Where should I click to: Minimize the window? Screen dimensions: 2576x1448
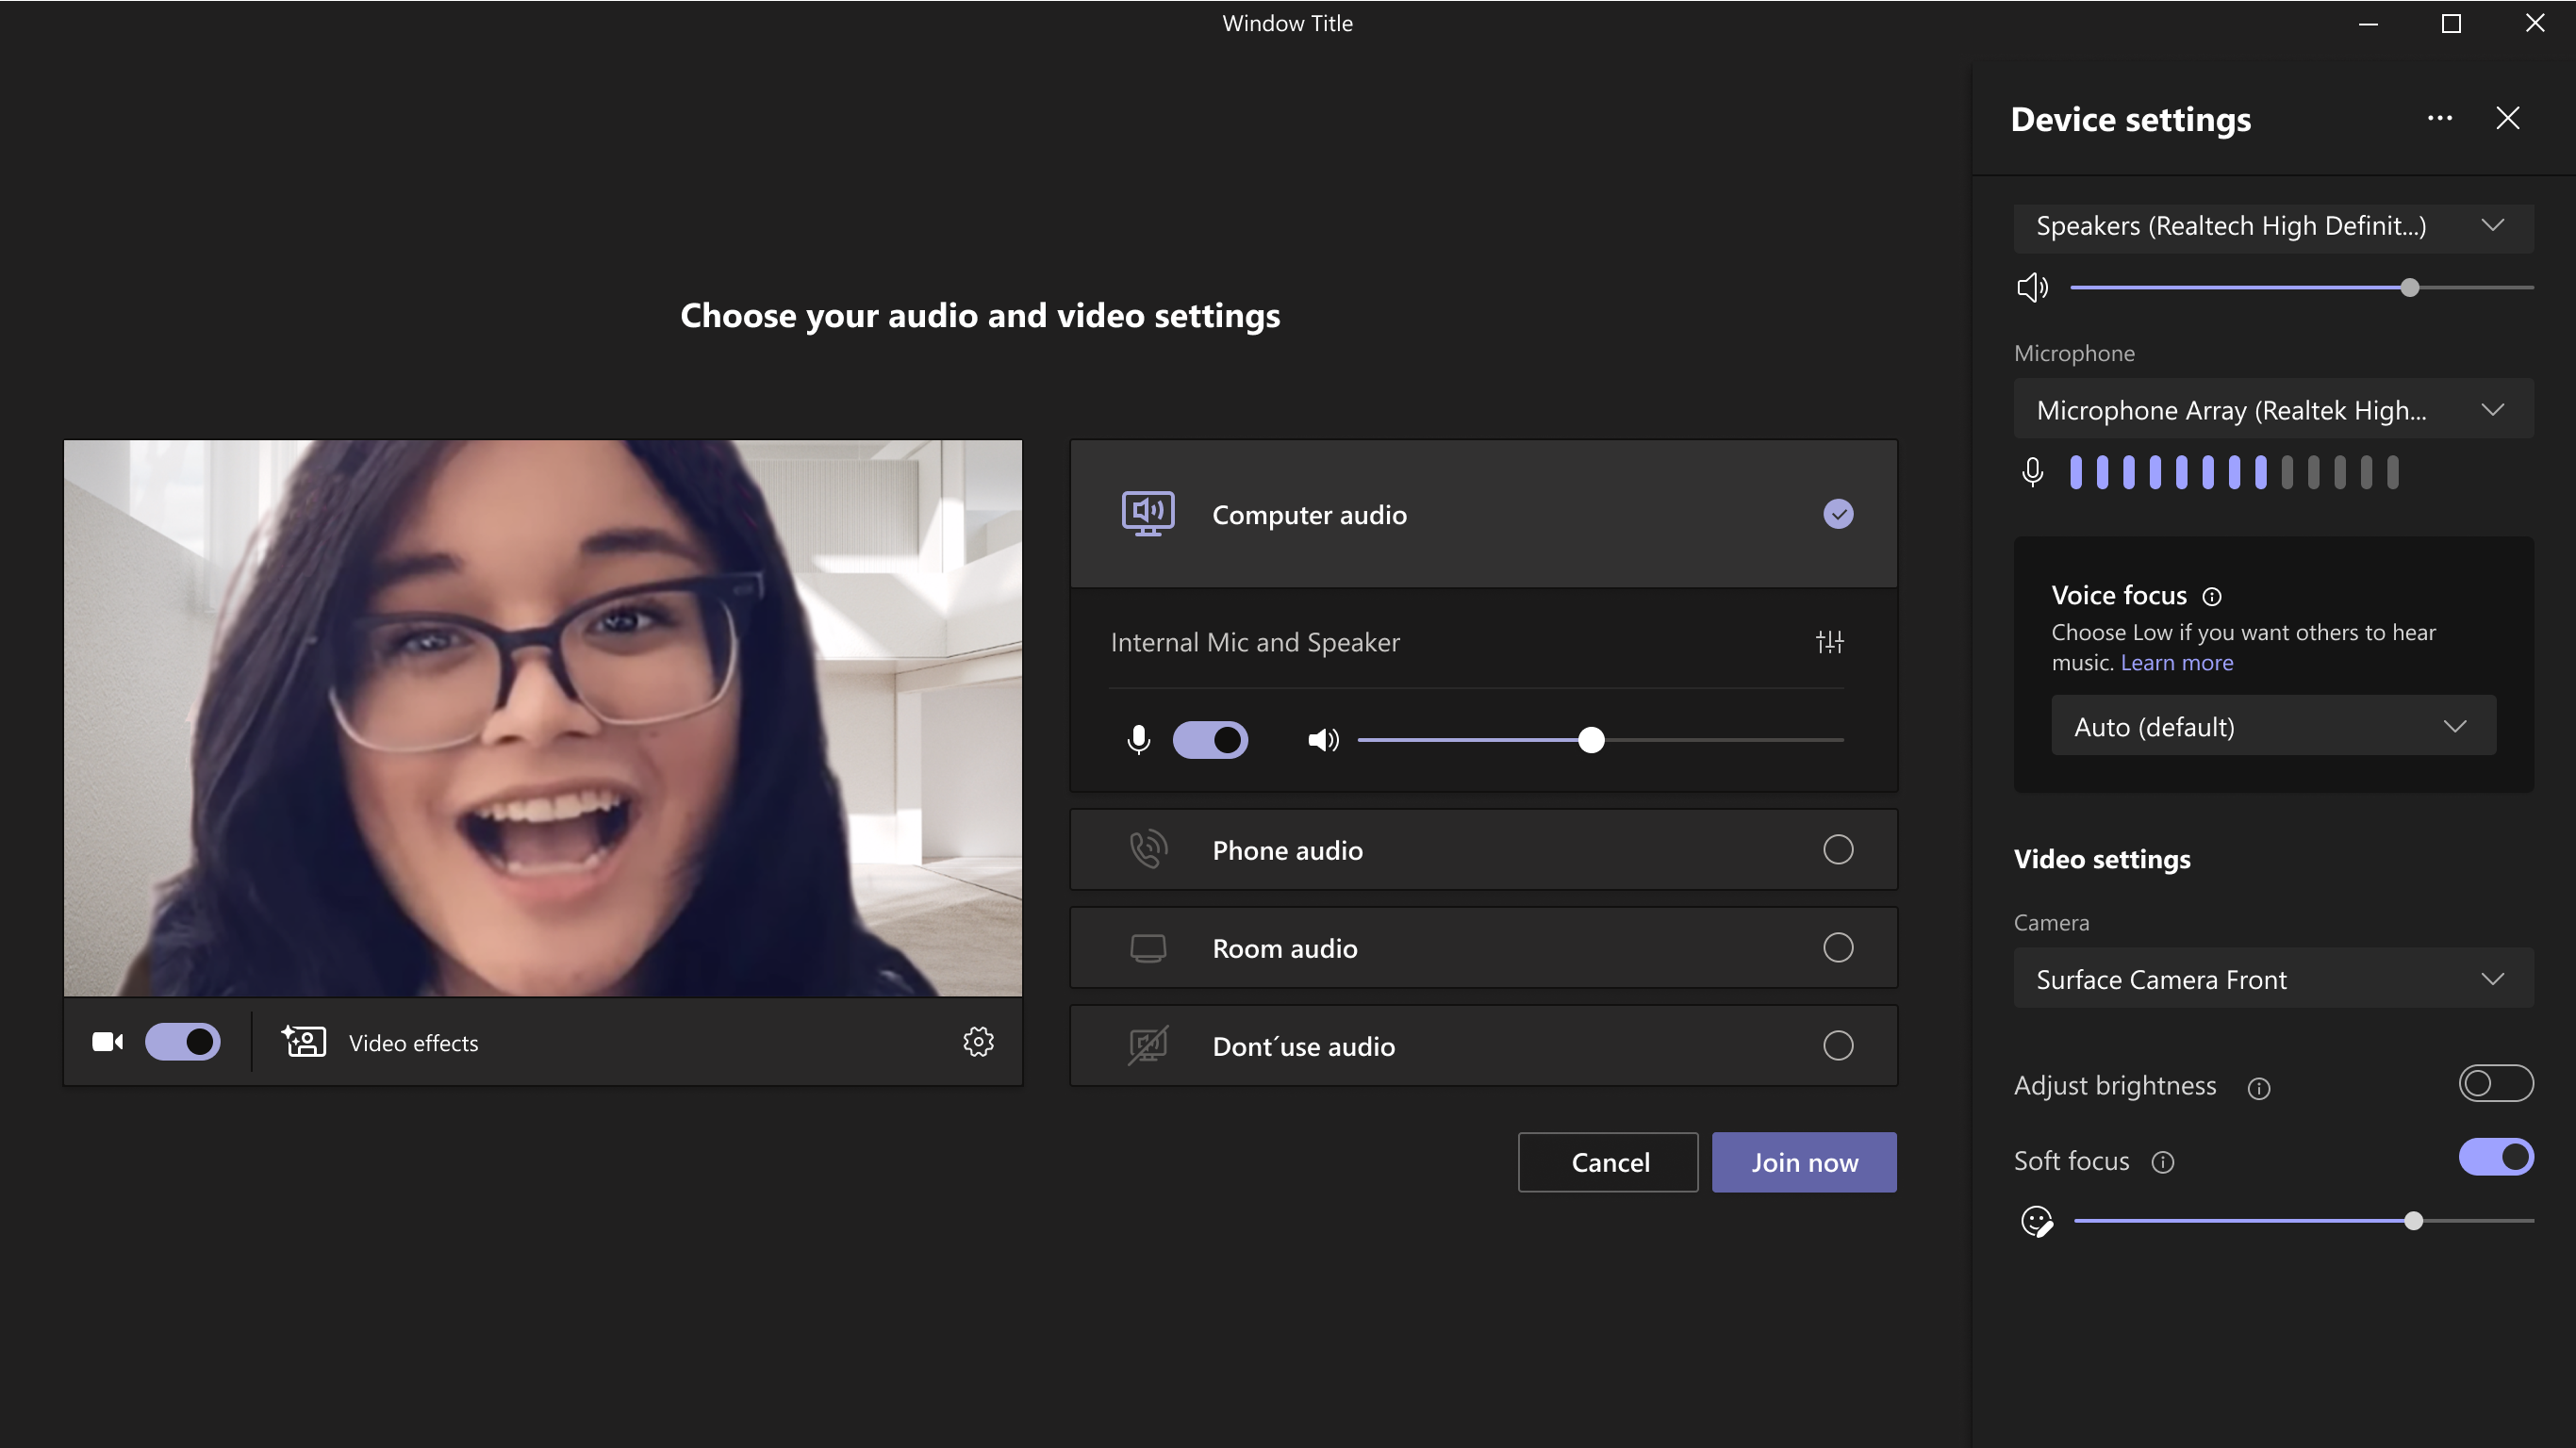pyautogui.click(x=2368, y=23)
